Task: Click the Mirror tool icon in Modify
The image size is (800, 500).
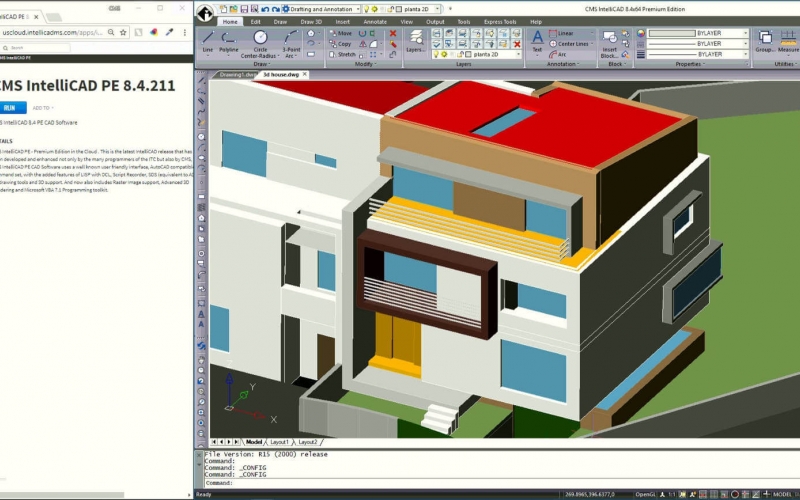Action: pyautogui.click(x=362, y=44)
